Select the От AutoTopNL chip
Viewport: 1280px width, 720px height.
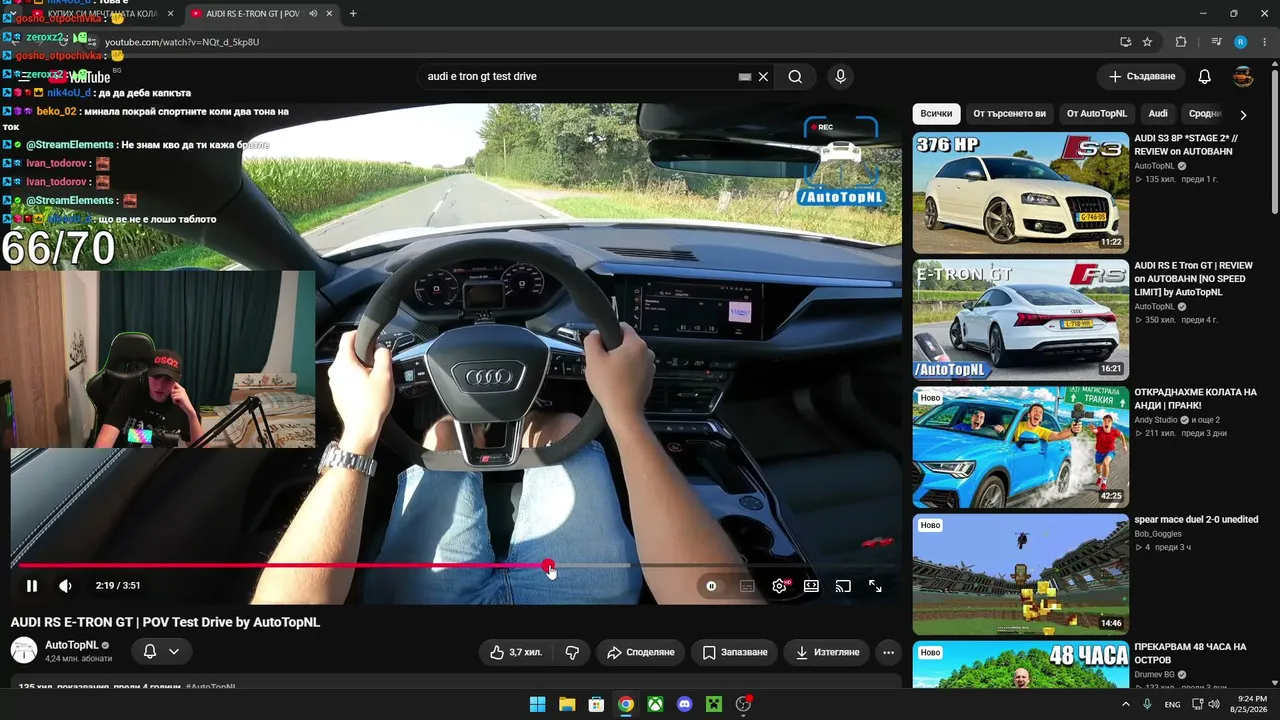pyautogui.click(x=1096, y=114)
